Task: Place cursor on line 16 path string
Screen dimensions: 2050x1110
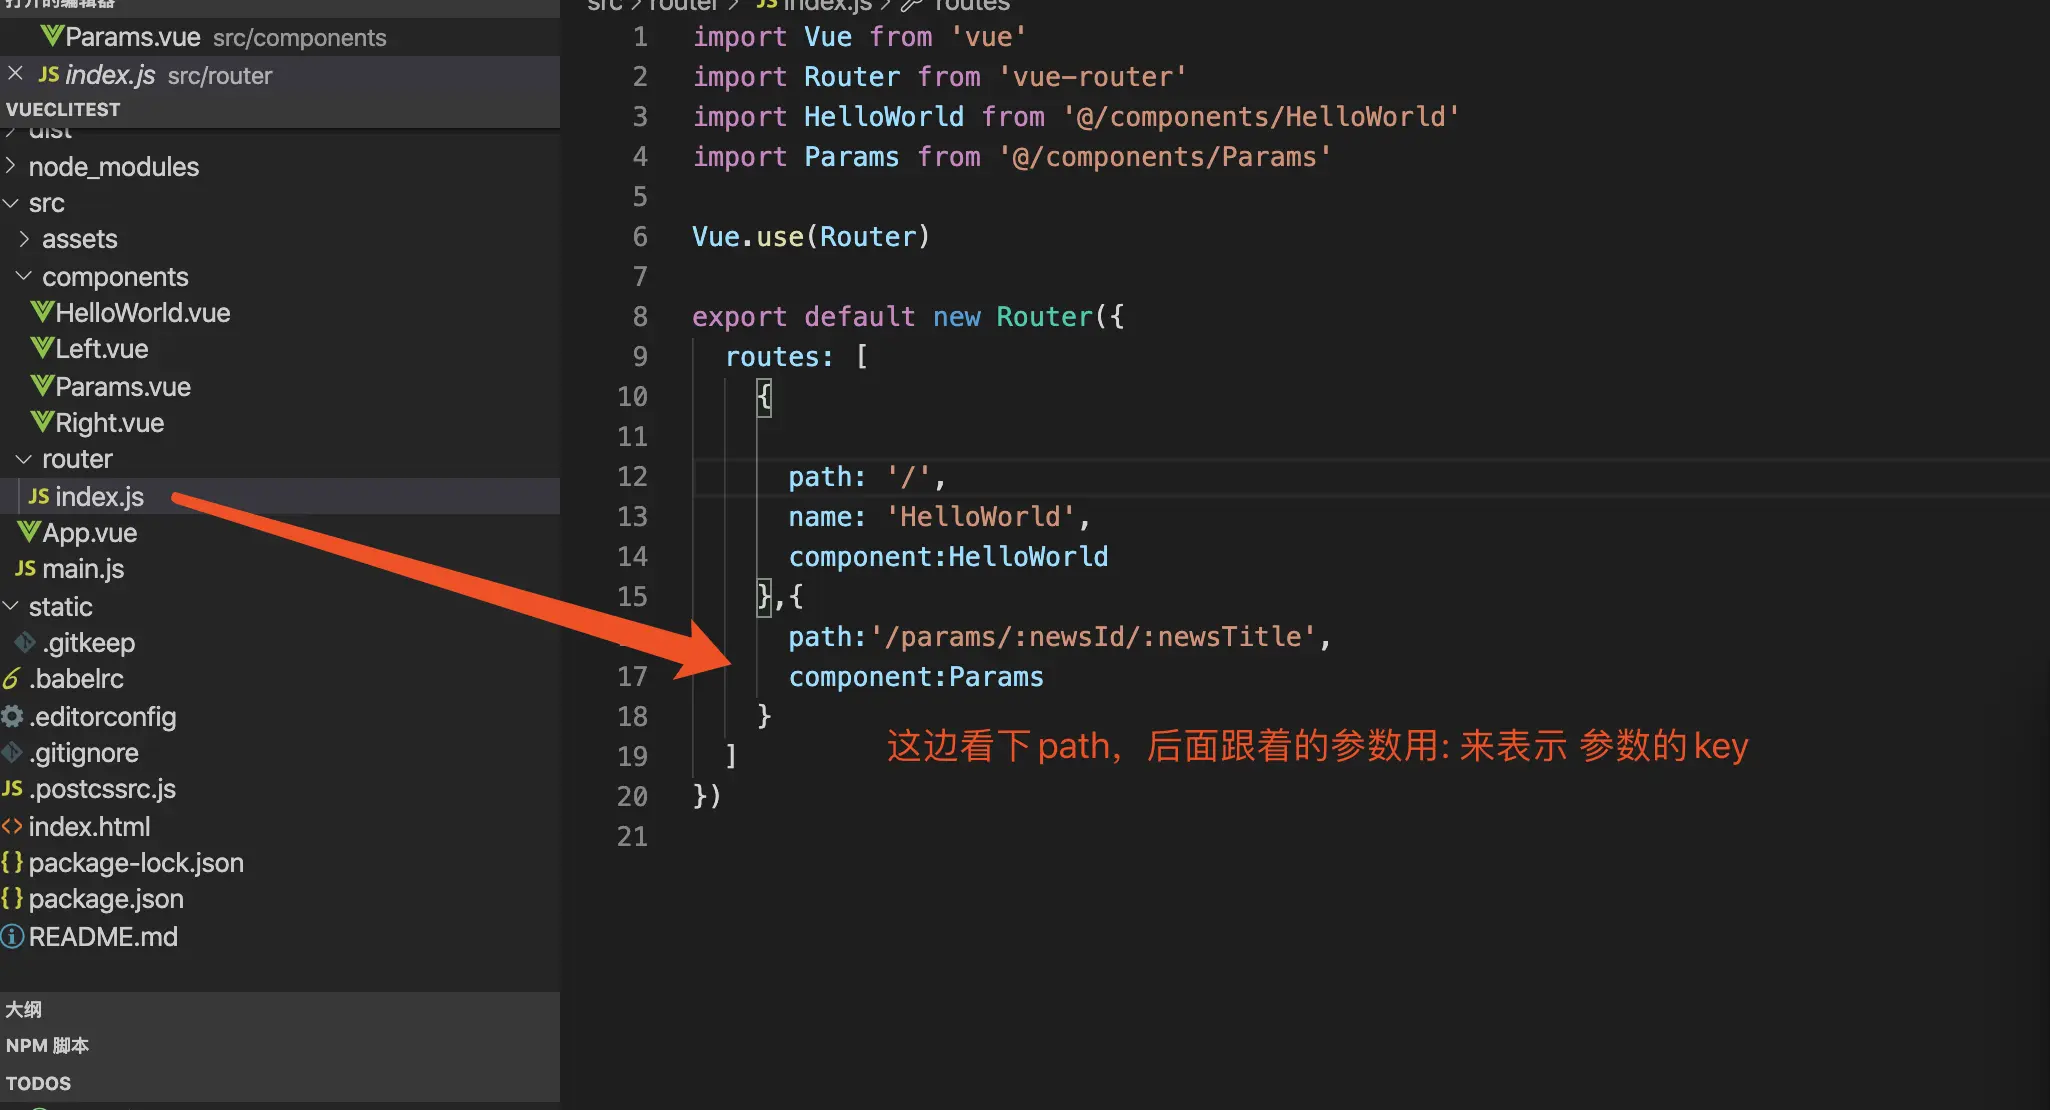Action: pos(1092,637)
